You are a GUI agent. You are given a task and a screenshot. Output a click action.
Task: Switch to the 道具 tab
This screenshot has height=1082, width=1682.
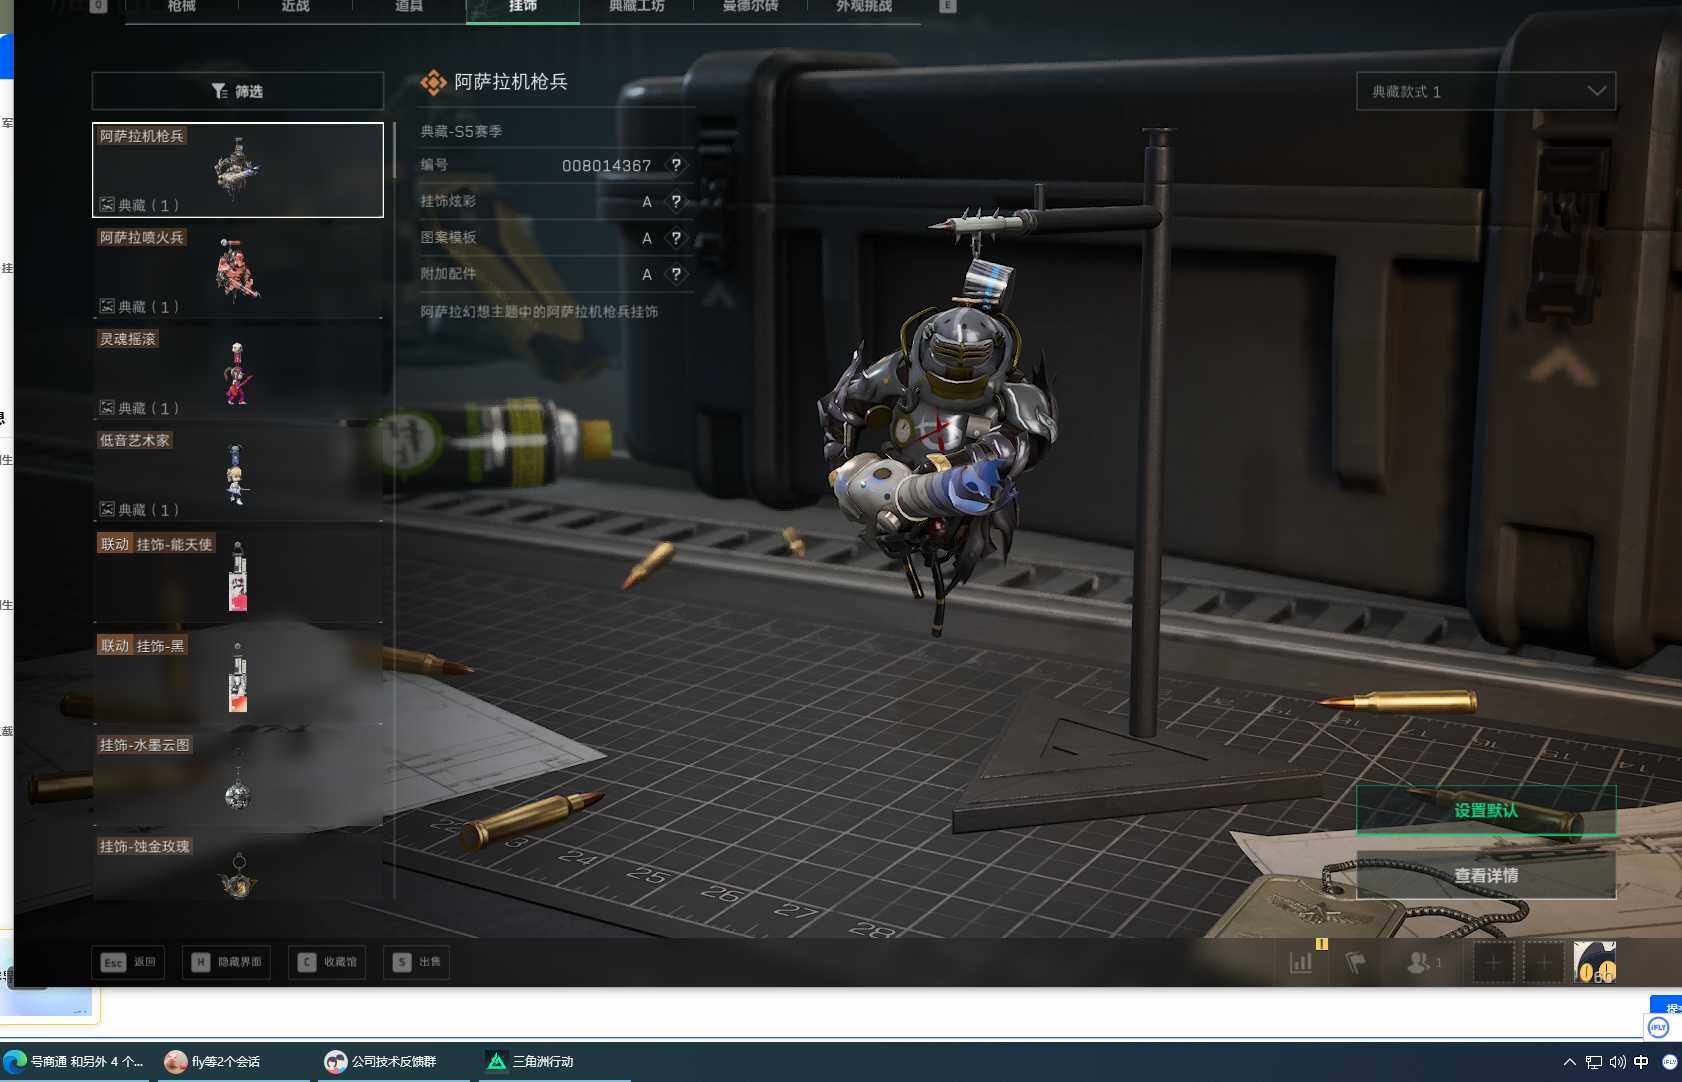[x=409, y=7]
